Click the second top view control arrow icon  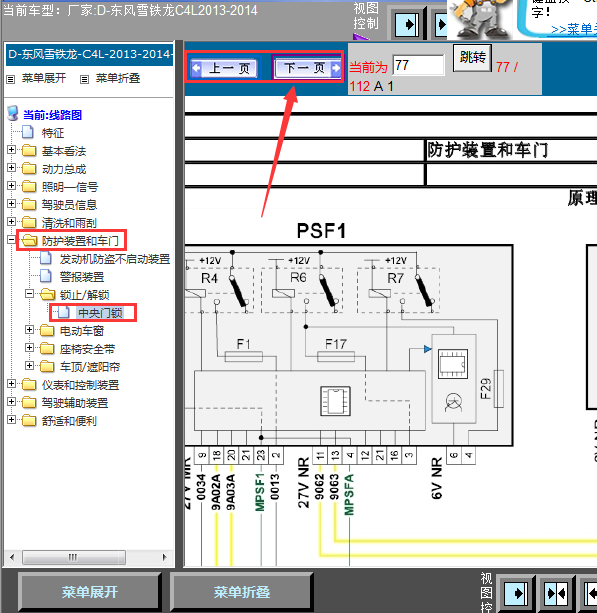point(441,25)
